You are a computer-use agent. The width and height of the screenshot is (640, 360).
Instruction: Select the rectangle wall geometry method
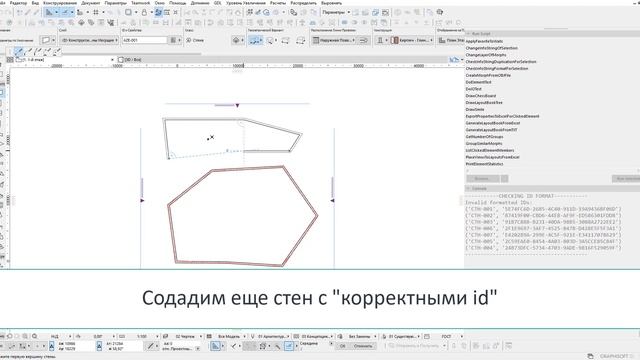point(285,40)
